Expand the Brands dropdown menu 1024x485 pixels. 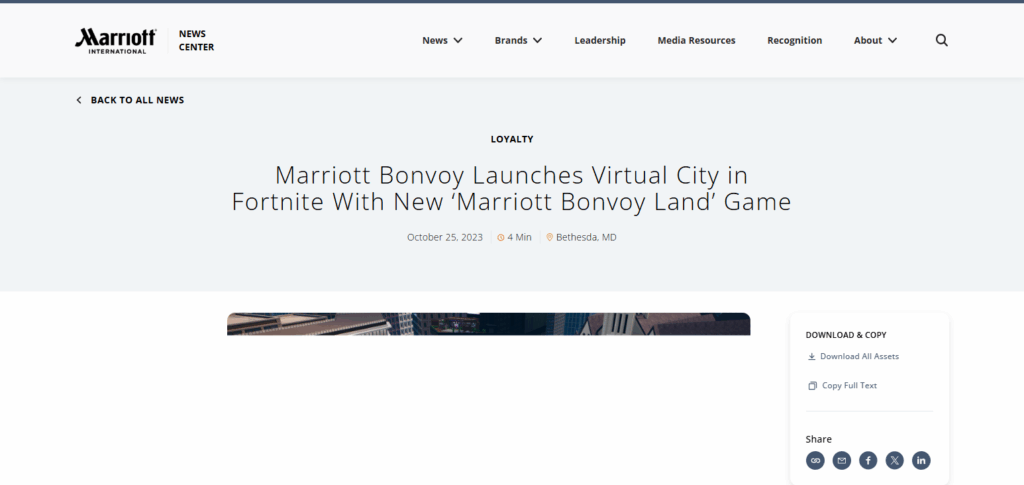(518, 40)
